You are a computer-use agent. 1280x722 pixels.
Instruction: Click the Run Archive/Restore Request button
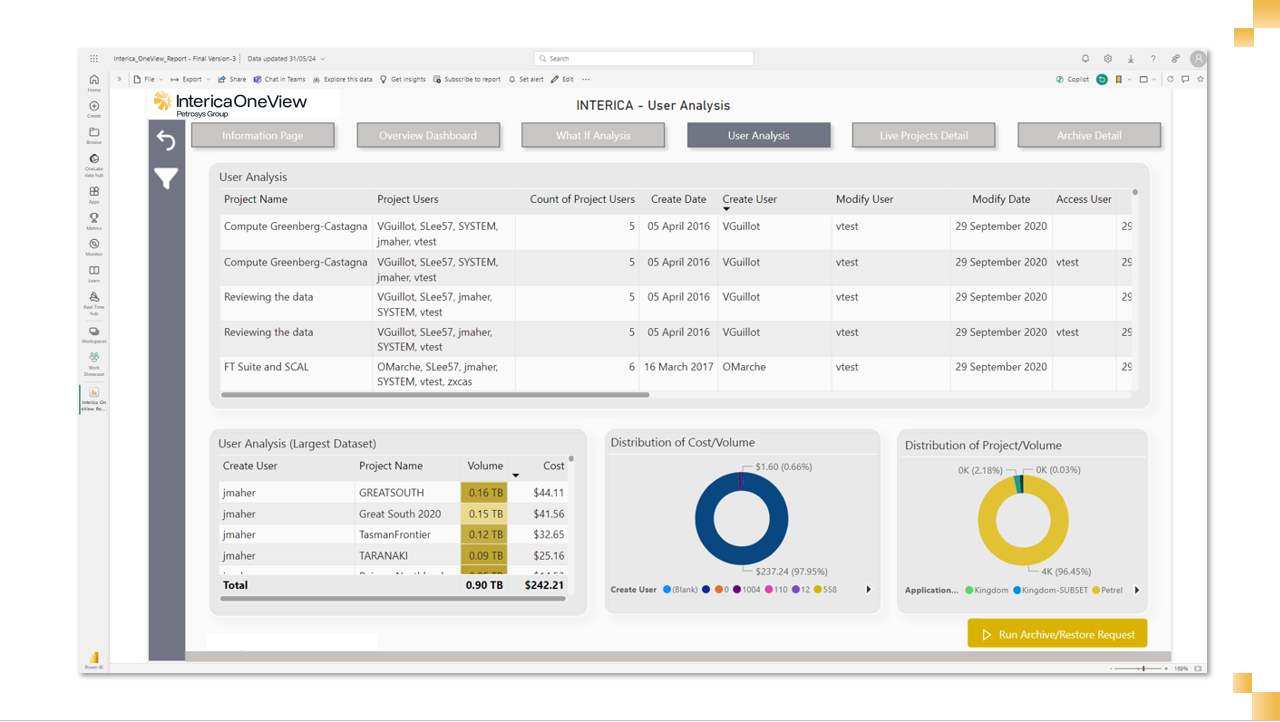1057,634
